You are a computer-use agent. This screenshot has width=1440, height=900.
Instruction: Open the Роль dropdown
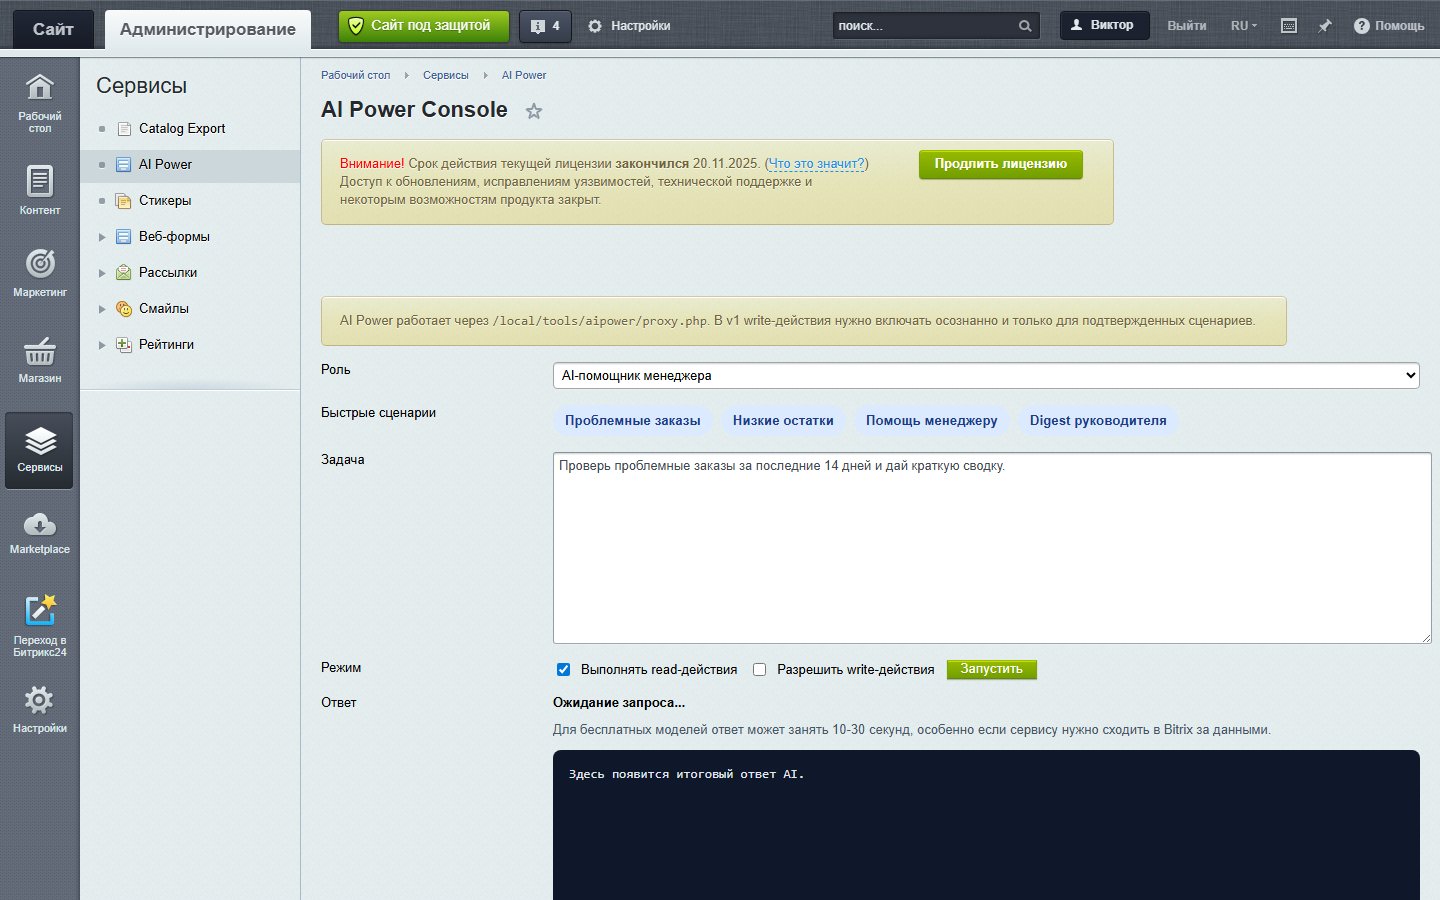click(x=986, y=376)
